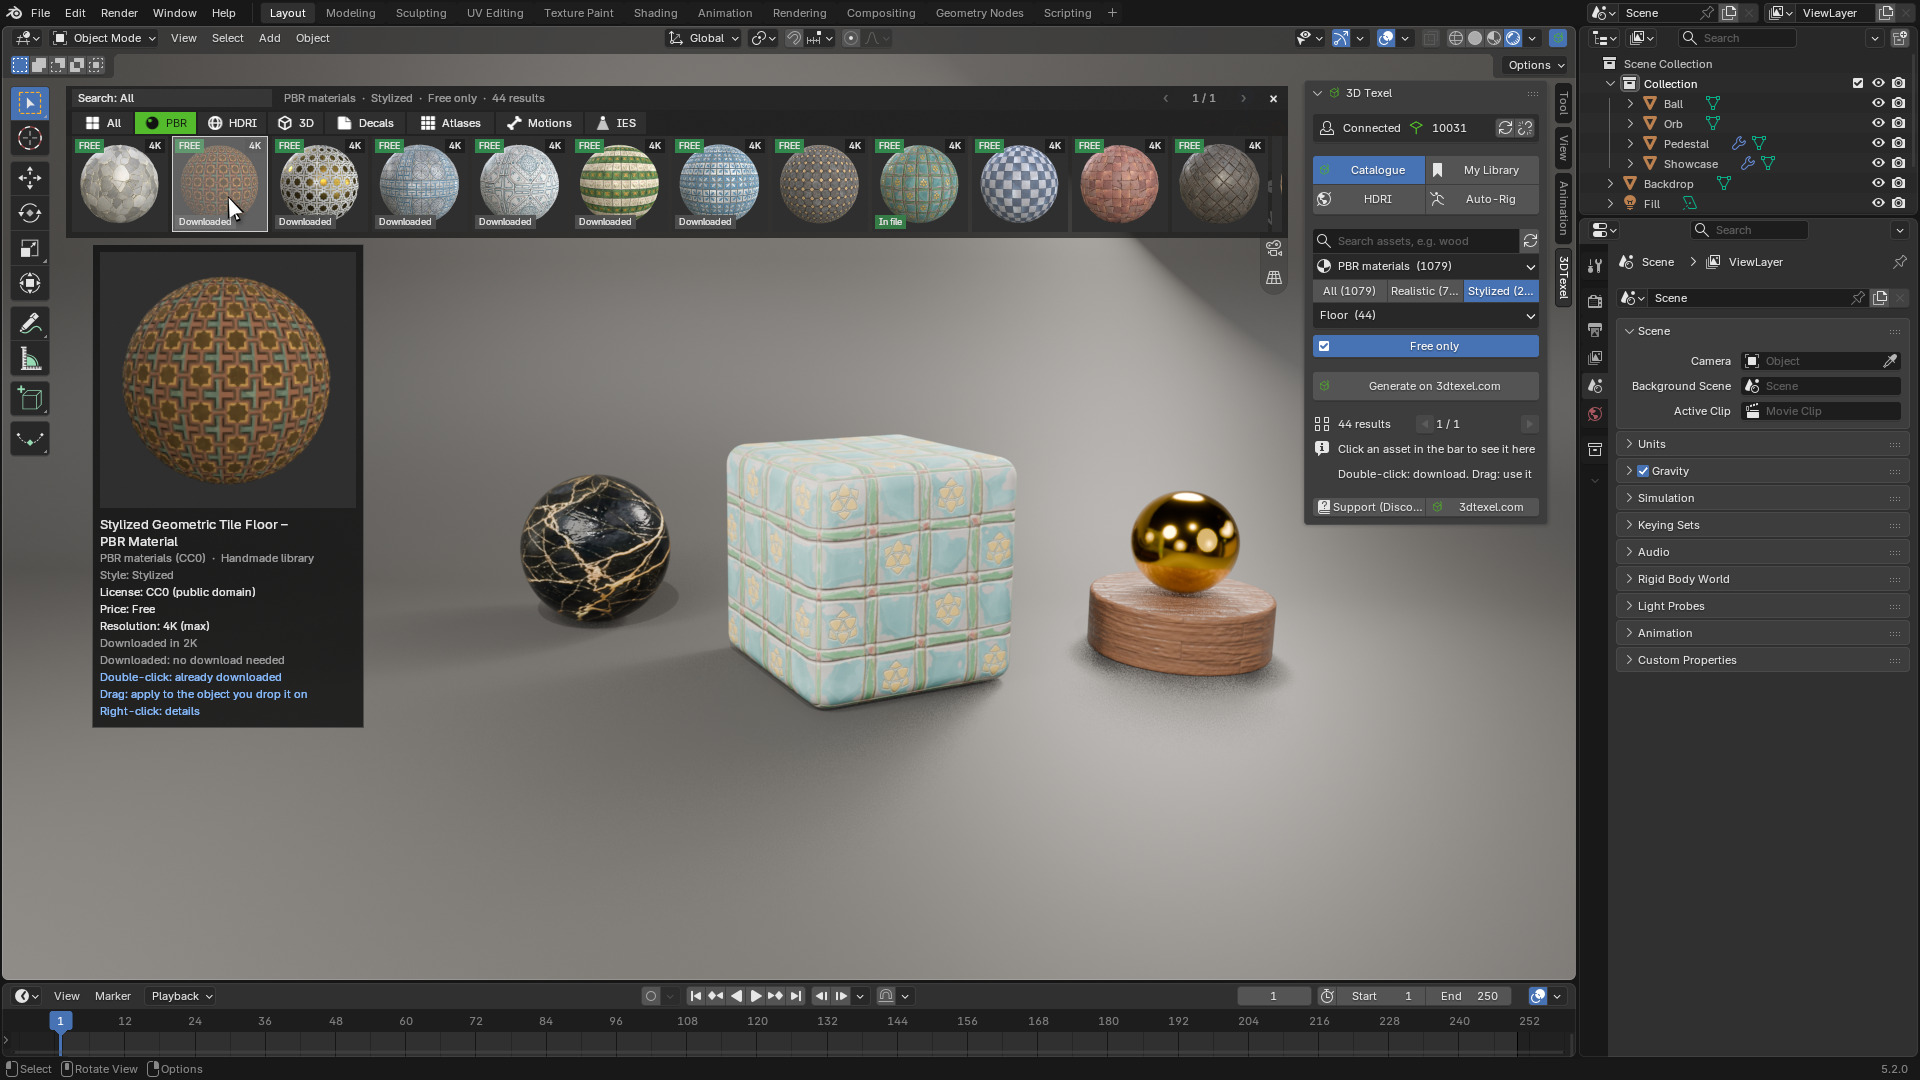Expand the Showcase object in the outliner
This screenshot has height=1080, width=1920.
1630,163
